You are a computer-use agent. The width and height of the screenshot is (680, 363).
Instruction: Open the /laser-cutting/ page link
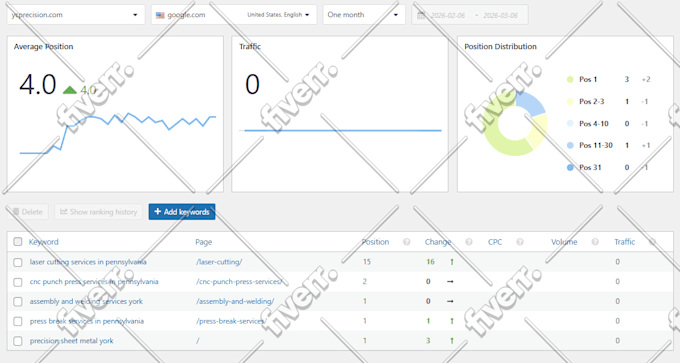(219, 262)
